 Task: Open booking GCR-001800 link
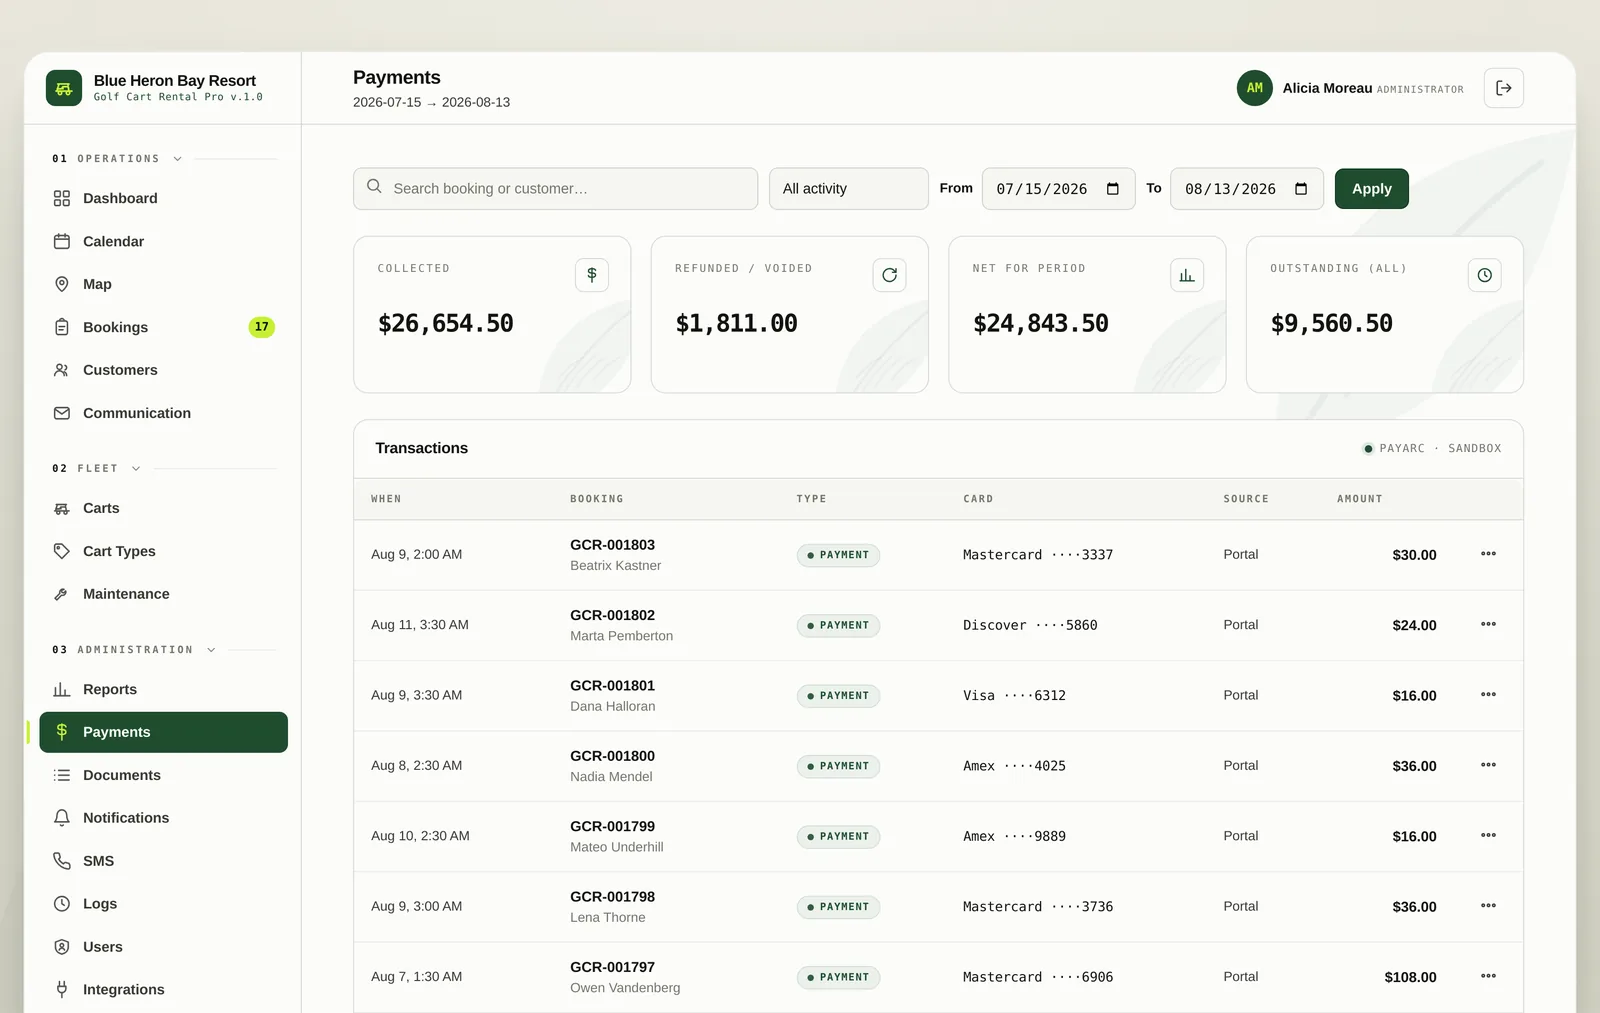click(612, 756)
